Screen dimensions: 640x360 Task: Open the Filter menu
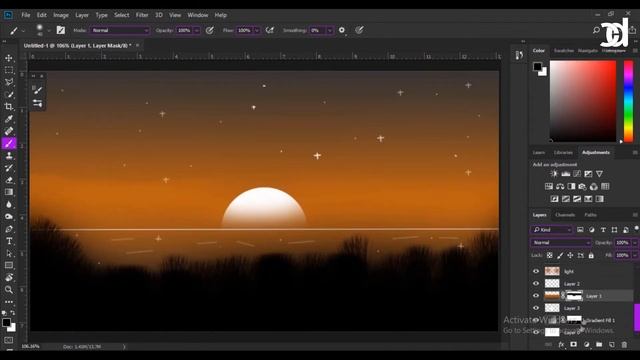tap(142, 15)
